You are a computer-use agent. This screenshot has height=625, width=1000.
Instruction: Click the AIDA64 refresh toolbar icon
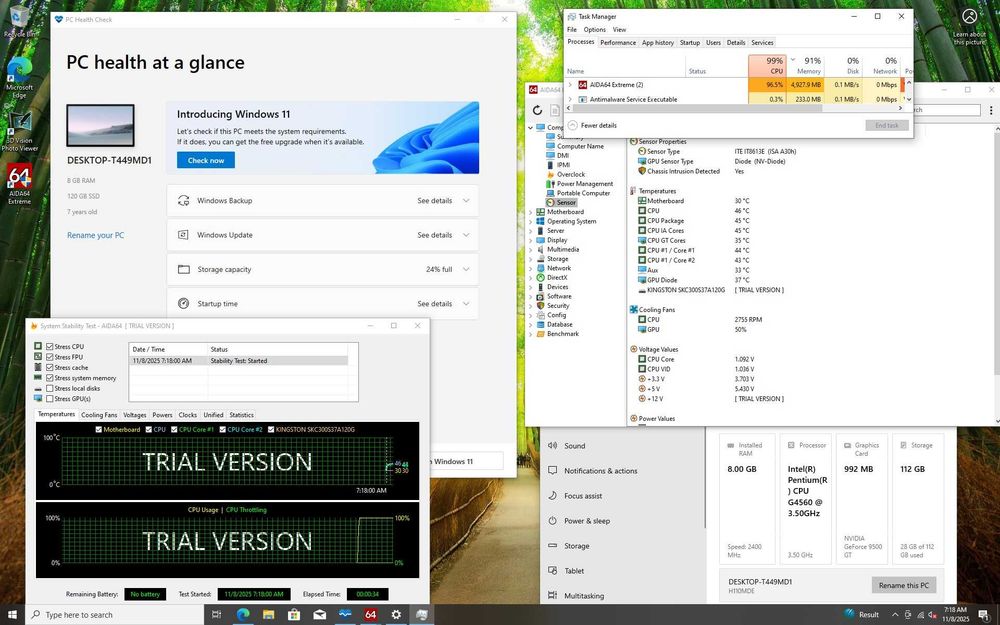(538, 110)
